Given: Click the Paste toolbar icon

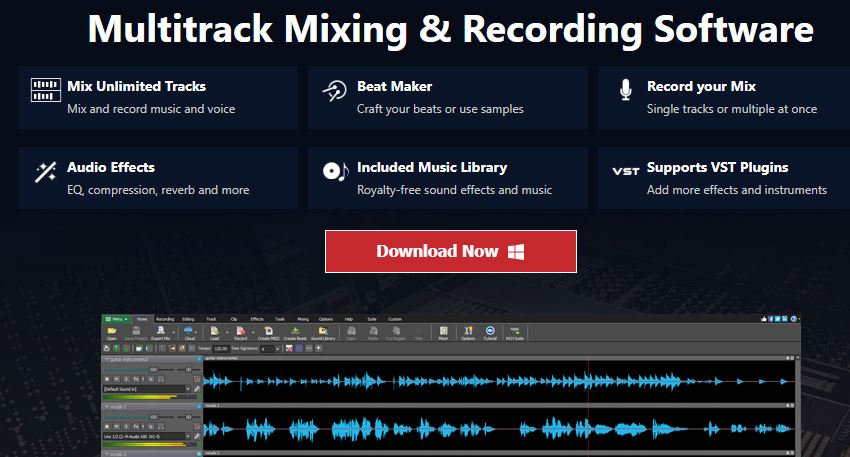Looking at the screenshot, I should 373,333.
